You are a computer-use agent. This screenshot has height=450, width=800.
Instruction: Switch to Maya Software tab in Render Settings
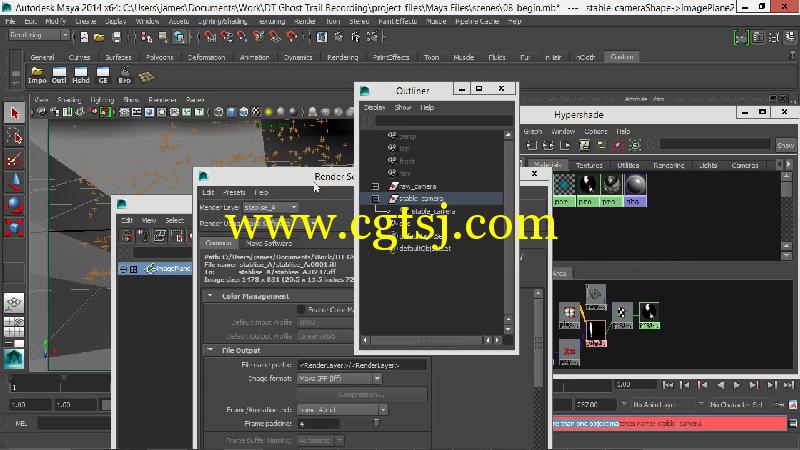pyautogui.click(x=269, y=243)
